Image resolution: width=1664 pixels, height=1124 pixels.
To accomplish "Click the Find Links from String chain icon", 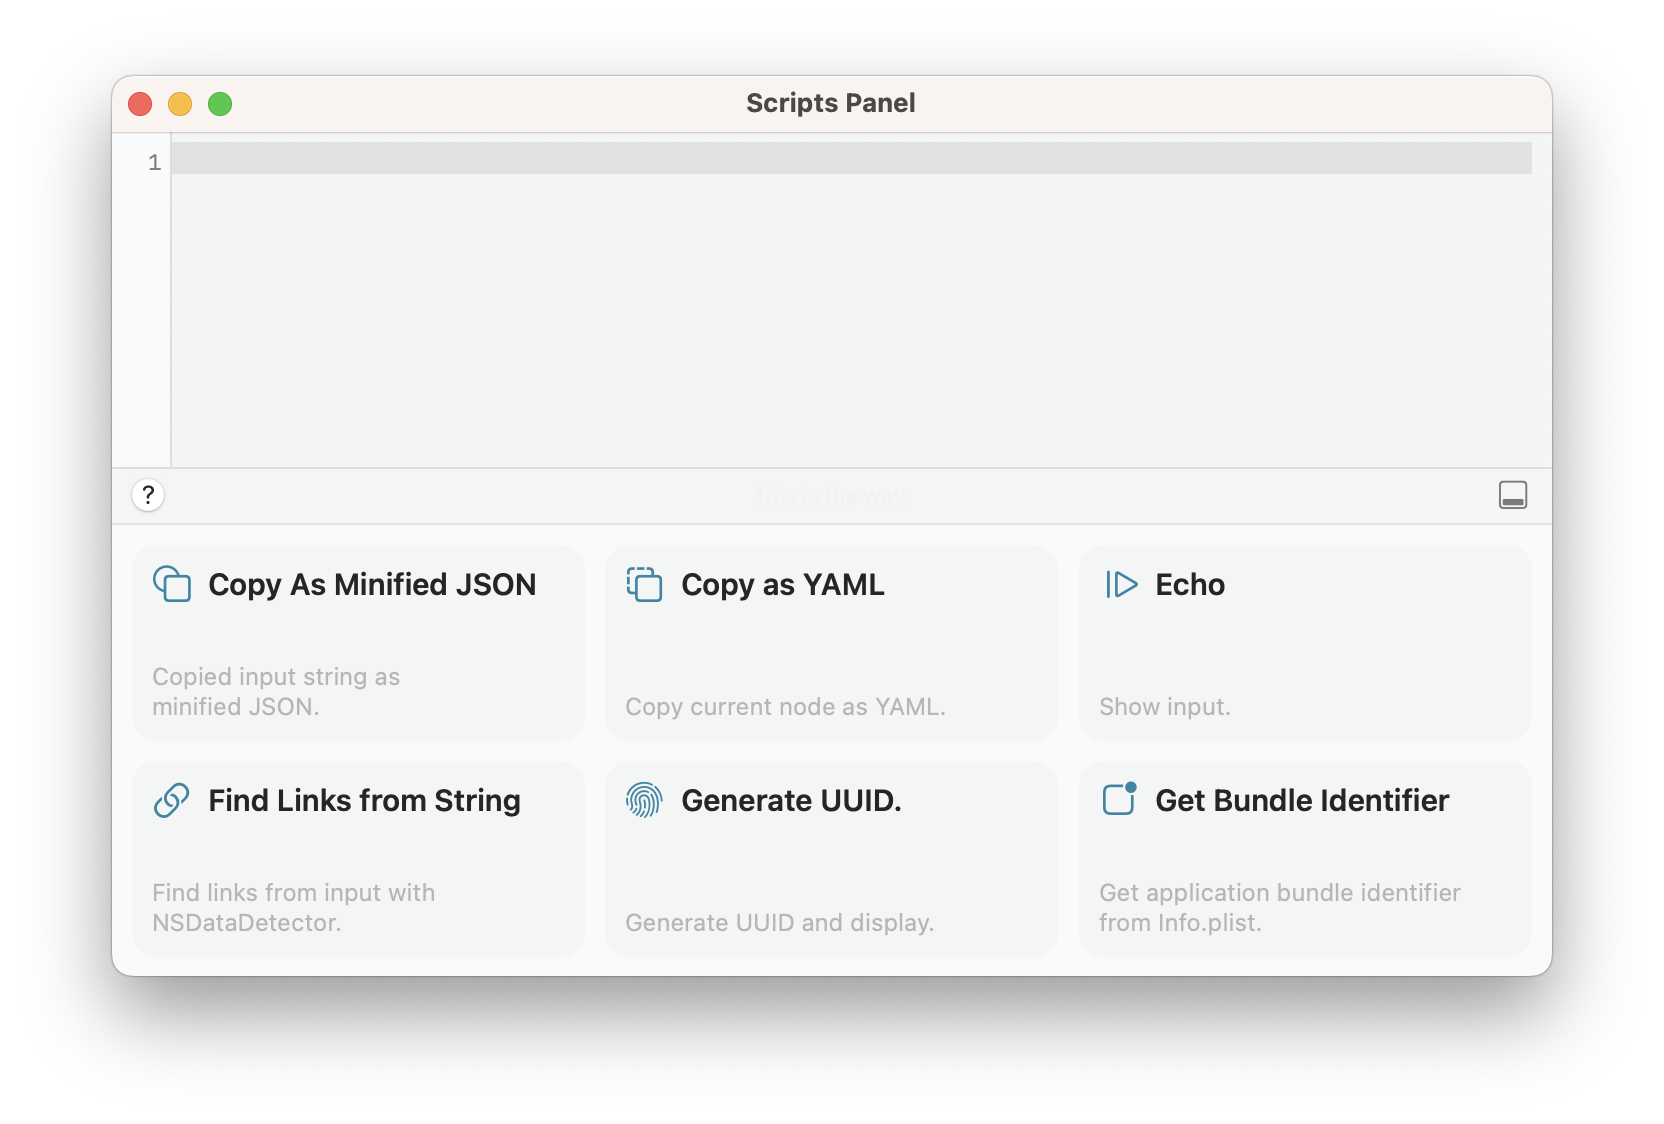I will [x=171, y=800].
